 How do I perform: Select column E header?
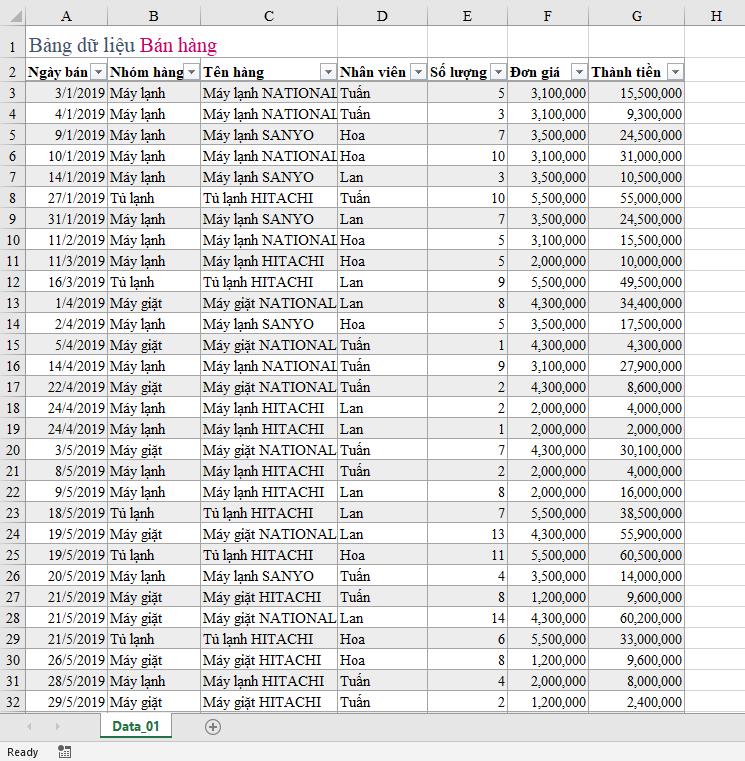(467, 17)
